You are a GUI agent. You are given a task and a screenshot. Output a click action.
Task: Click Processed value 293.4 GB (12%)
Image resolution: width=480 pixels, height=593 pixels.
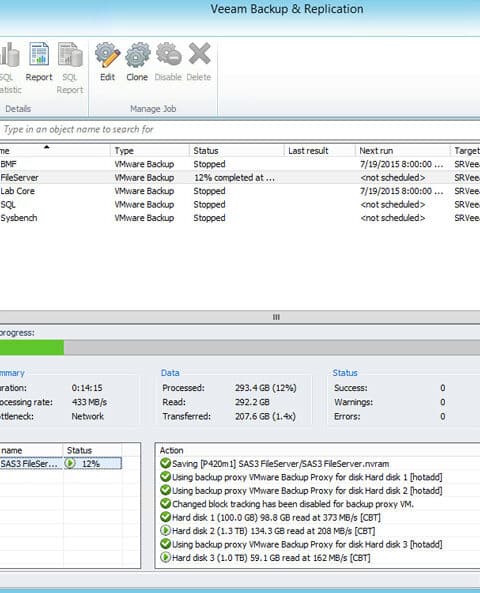pos(266,388)
